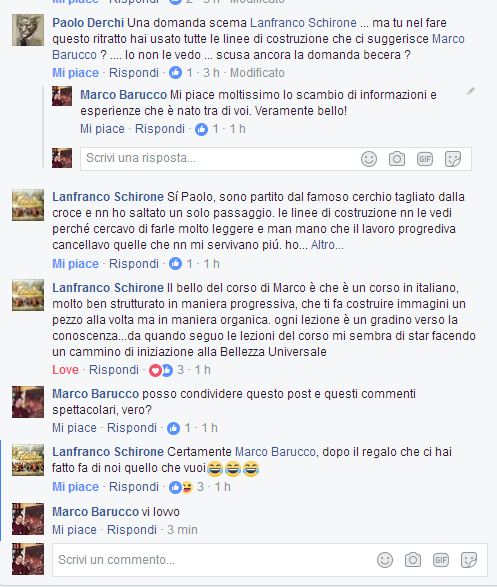Insert GIF in the reply box
Image resolution: width=497 pixels, height=587 pixels.
pos(425,159)
